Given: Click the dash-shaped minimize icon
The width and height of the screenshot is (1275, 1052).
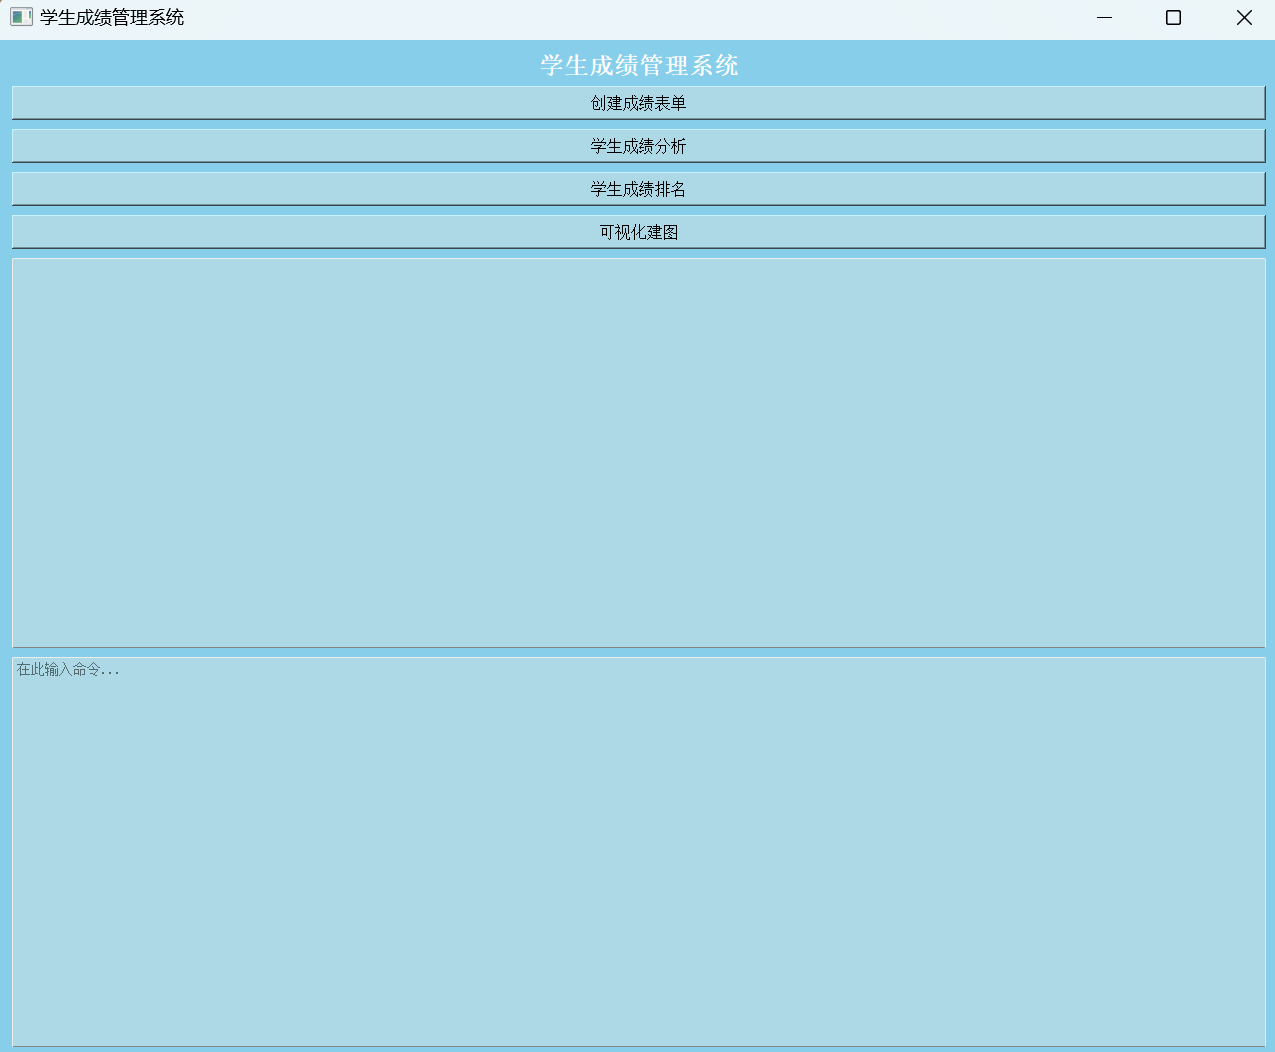Looking at the screenshot, I should [1104, 18].
